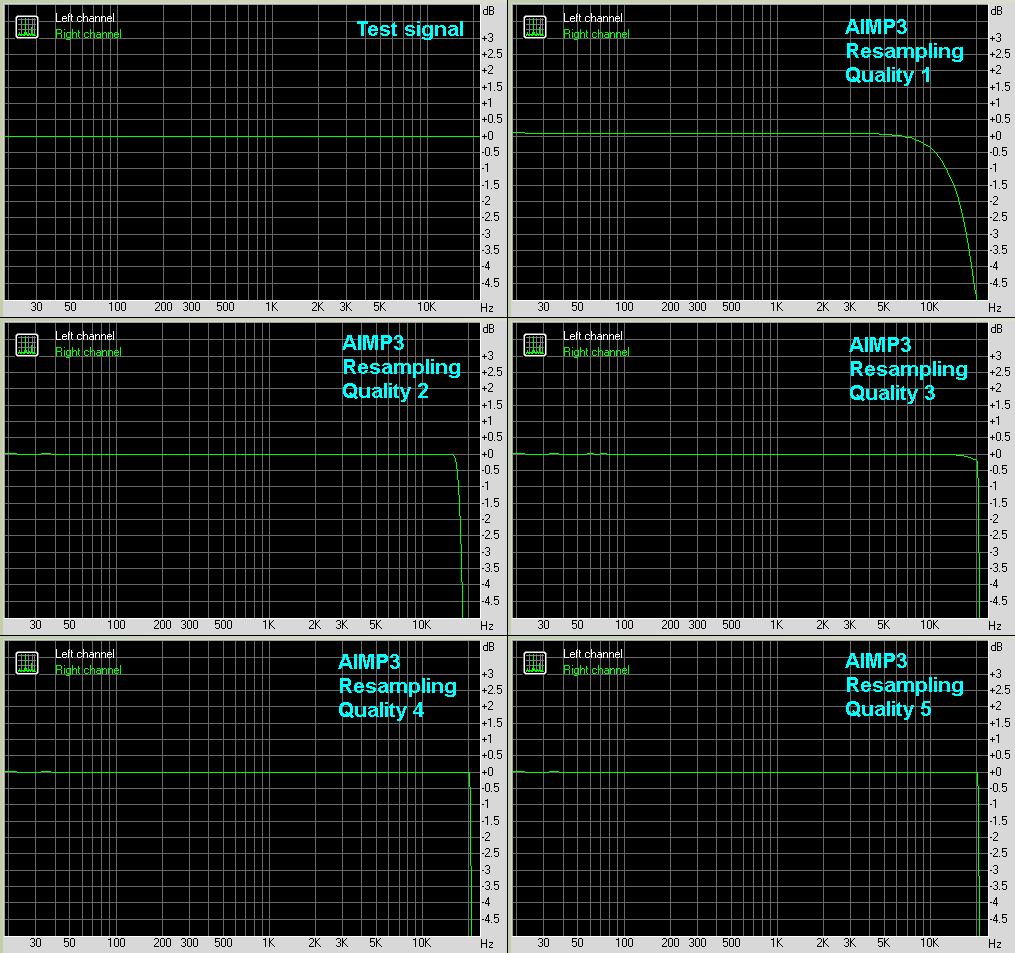Click the "AIMP3 Resampling Quality 4" title
Image resolution: width=1015 pixels, height=953 pixels.
397,686
